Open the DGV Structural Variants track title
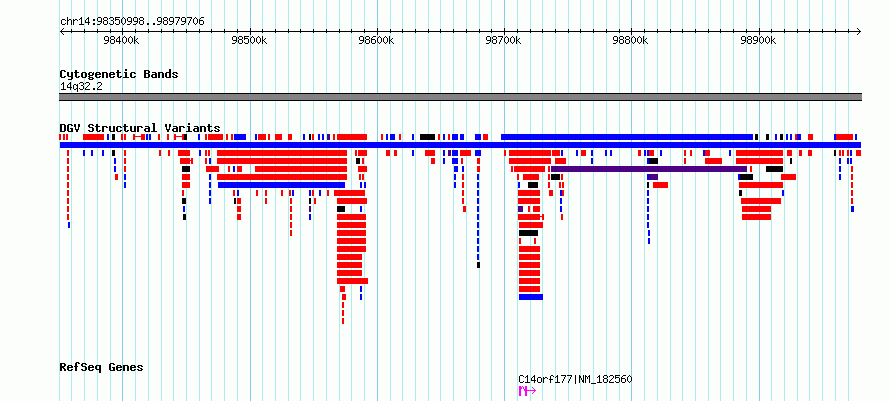Screen dimensions: 890x401 [140, 128]
